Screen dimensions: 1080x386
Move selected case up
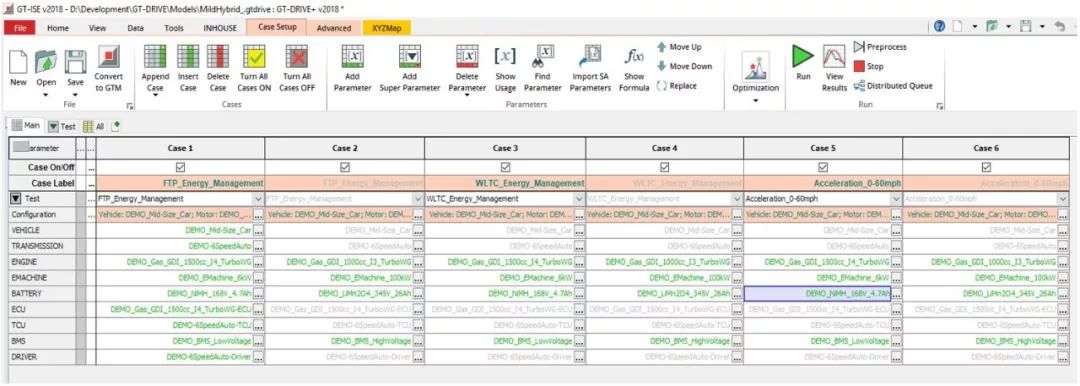point(678,47)
